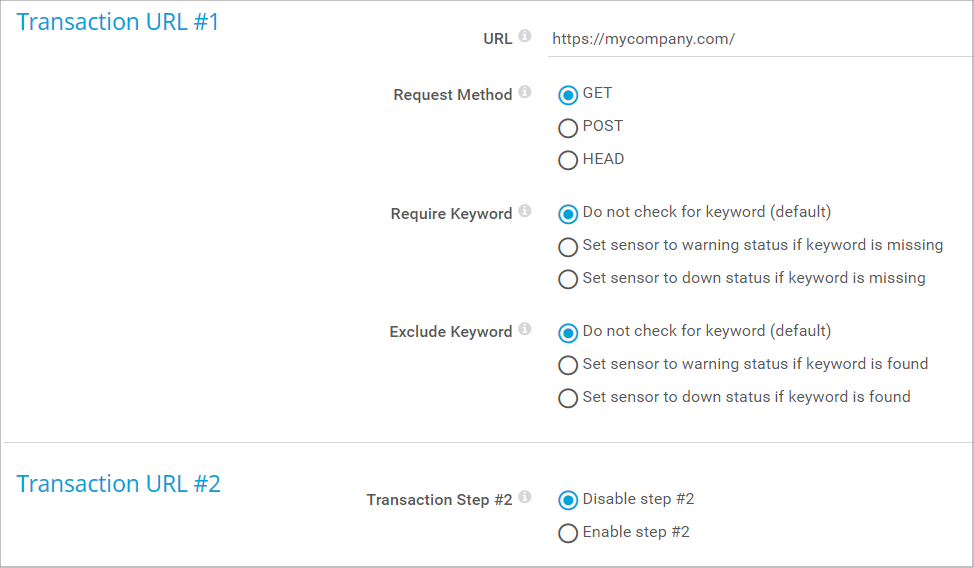This screenshot has height=568, width=974.
Task: Select require keyword 'Do not check' option
Action: (568, 214)
